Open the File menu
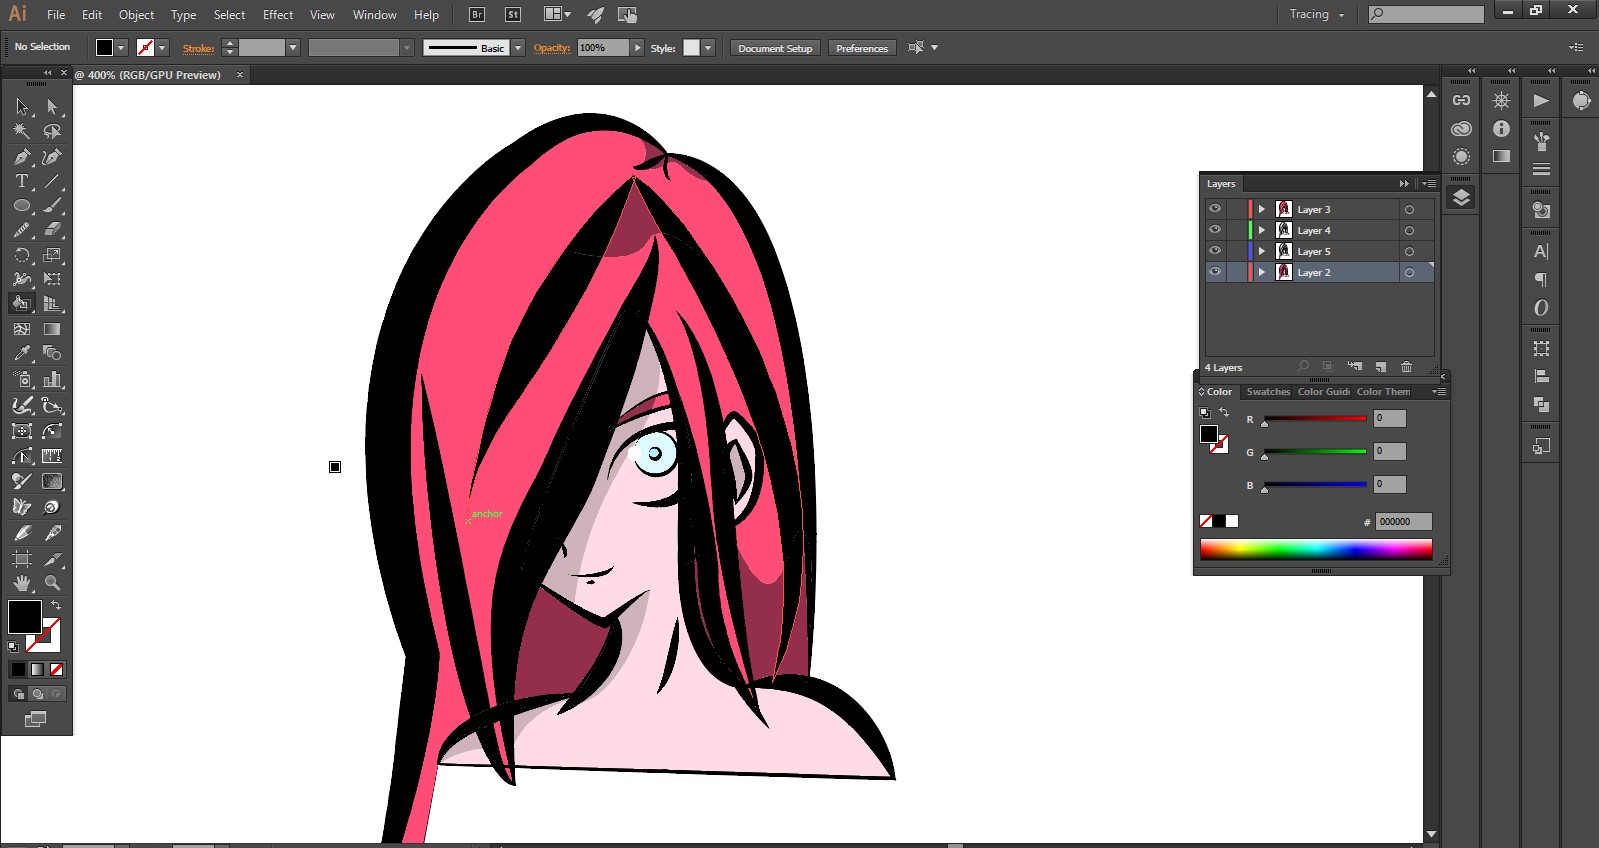Viewport: 1599px width, 848px height. [56, 15]
